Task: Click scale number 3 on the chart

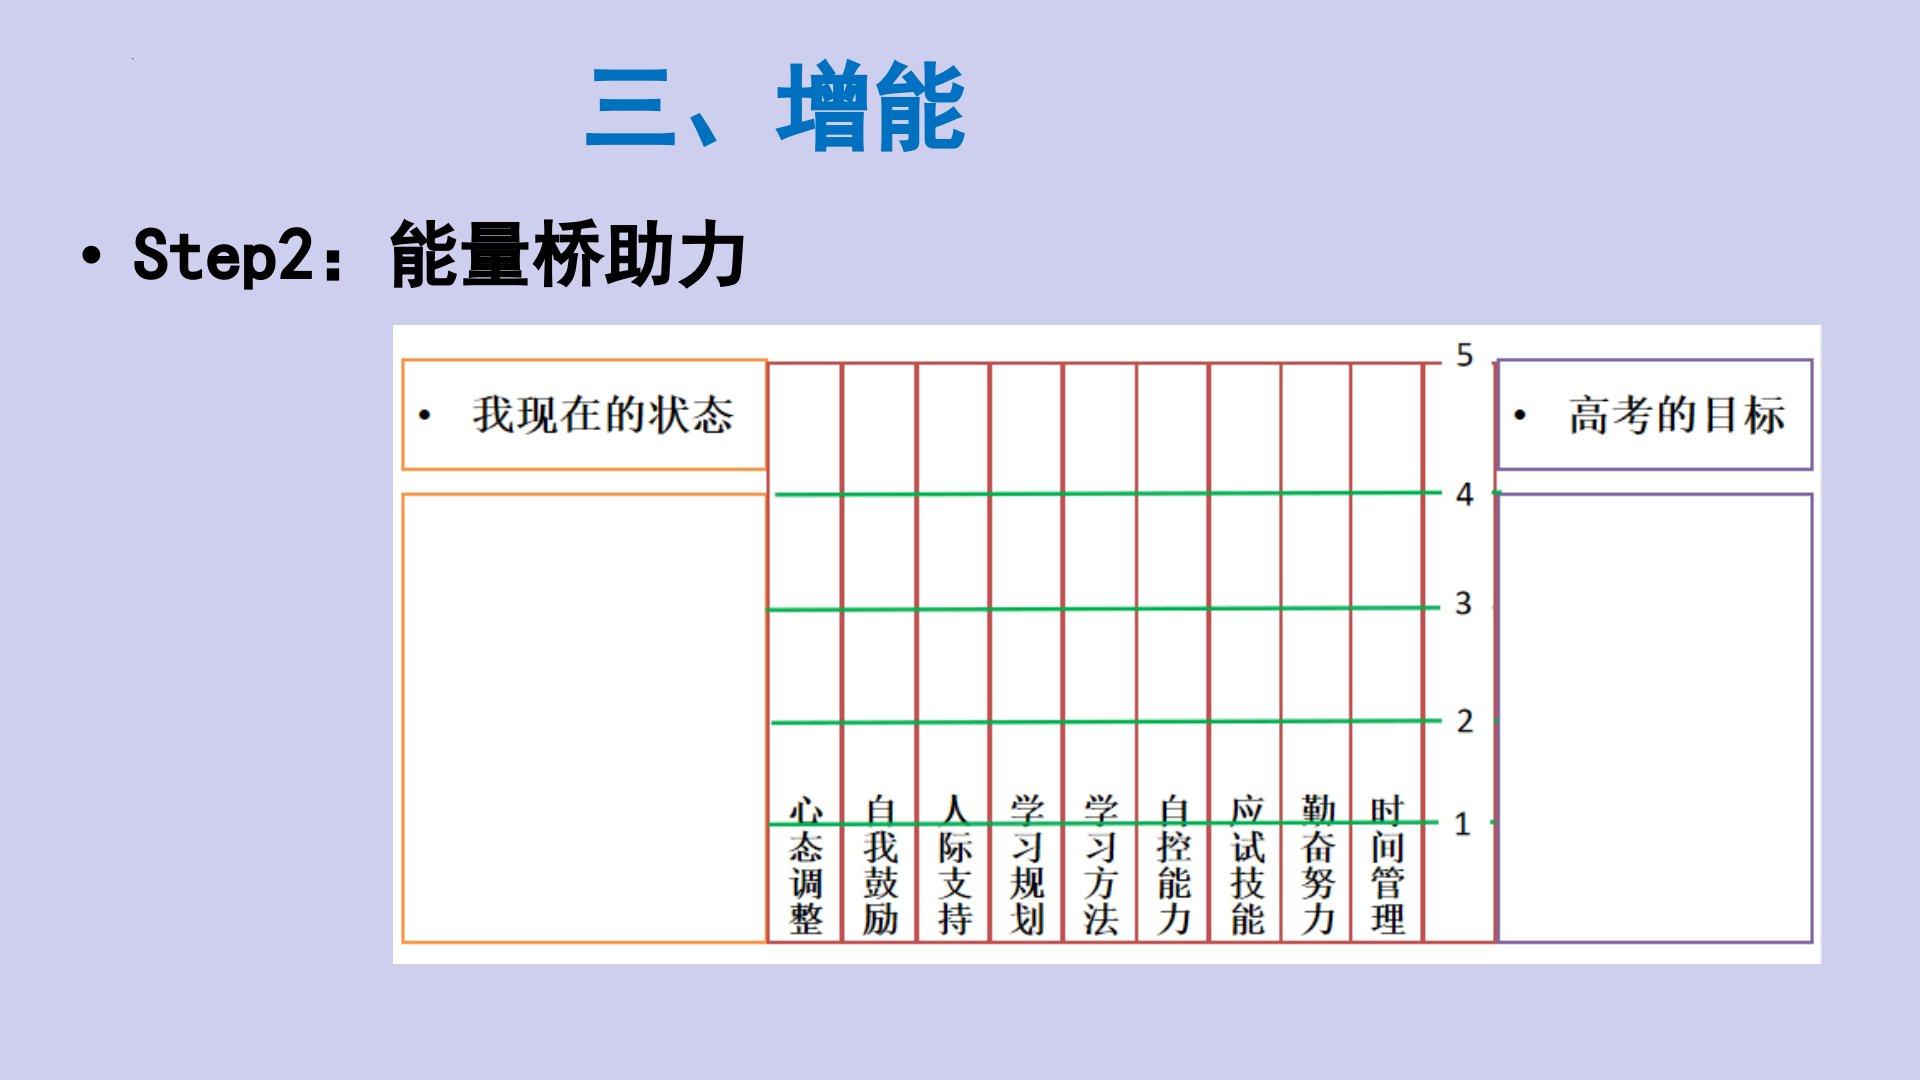Action: 1463,604
